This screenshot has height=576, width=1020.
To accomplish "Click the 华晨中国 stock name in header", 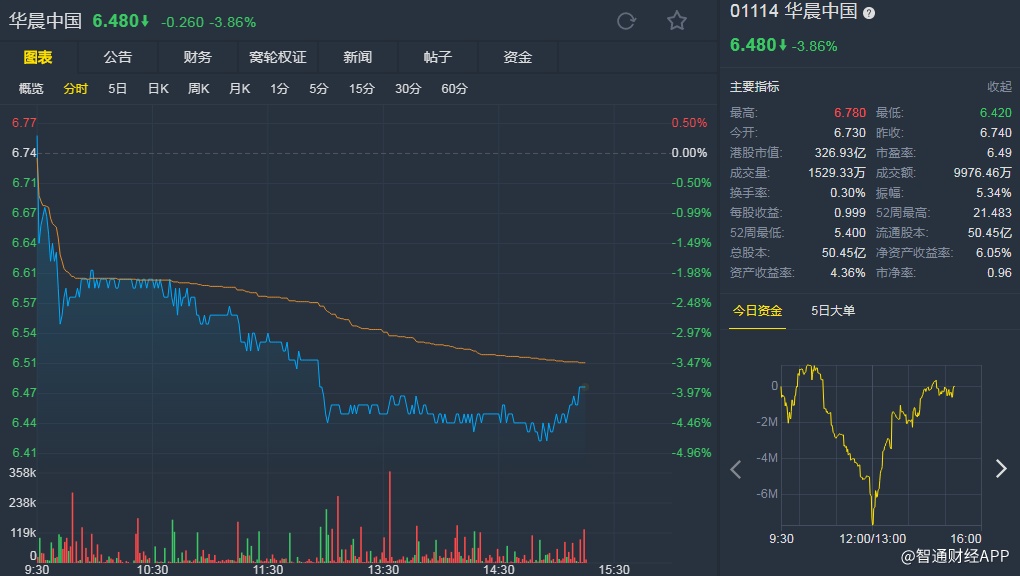I will pos(45,21).
